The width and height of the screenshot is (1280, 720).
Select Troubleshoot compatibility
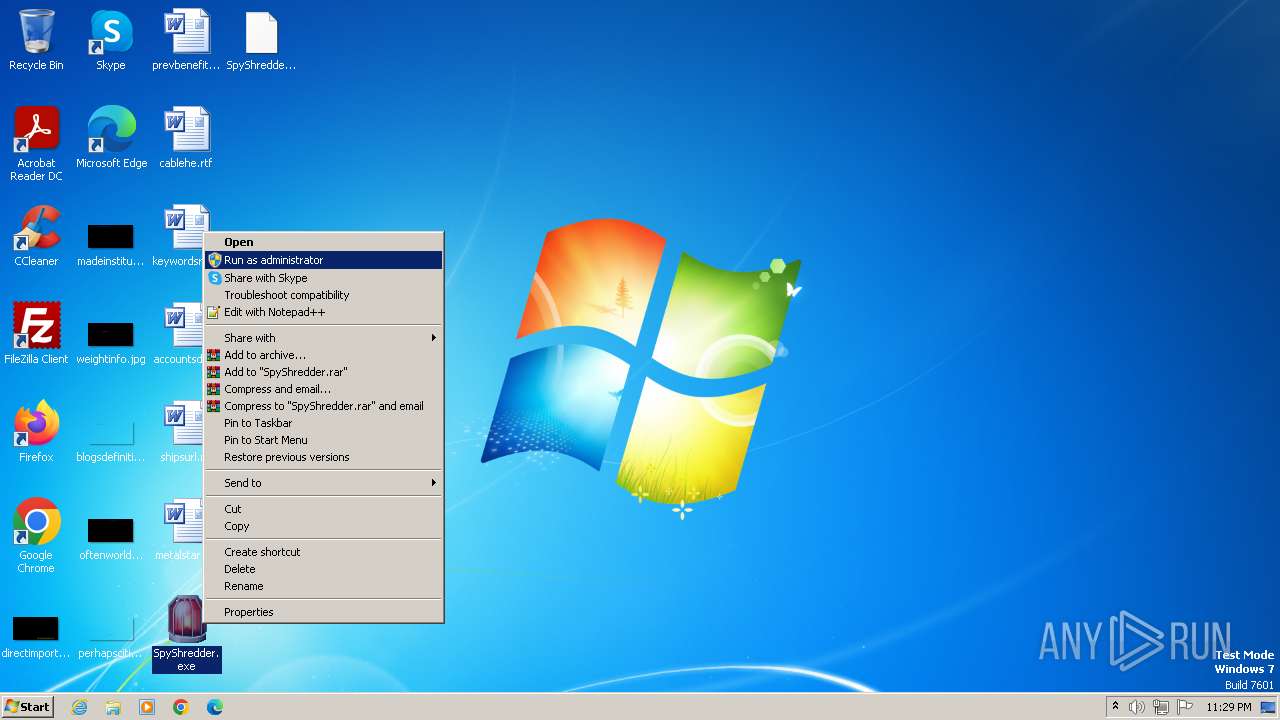(324, 295)
